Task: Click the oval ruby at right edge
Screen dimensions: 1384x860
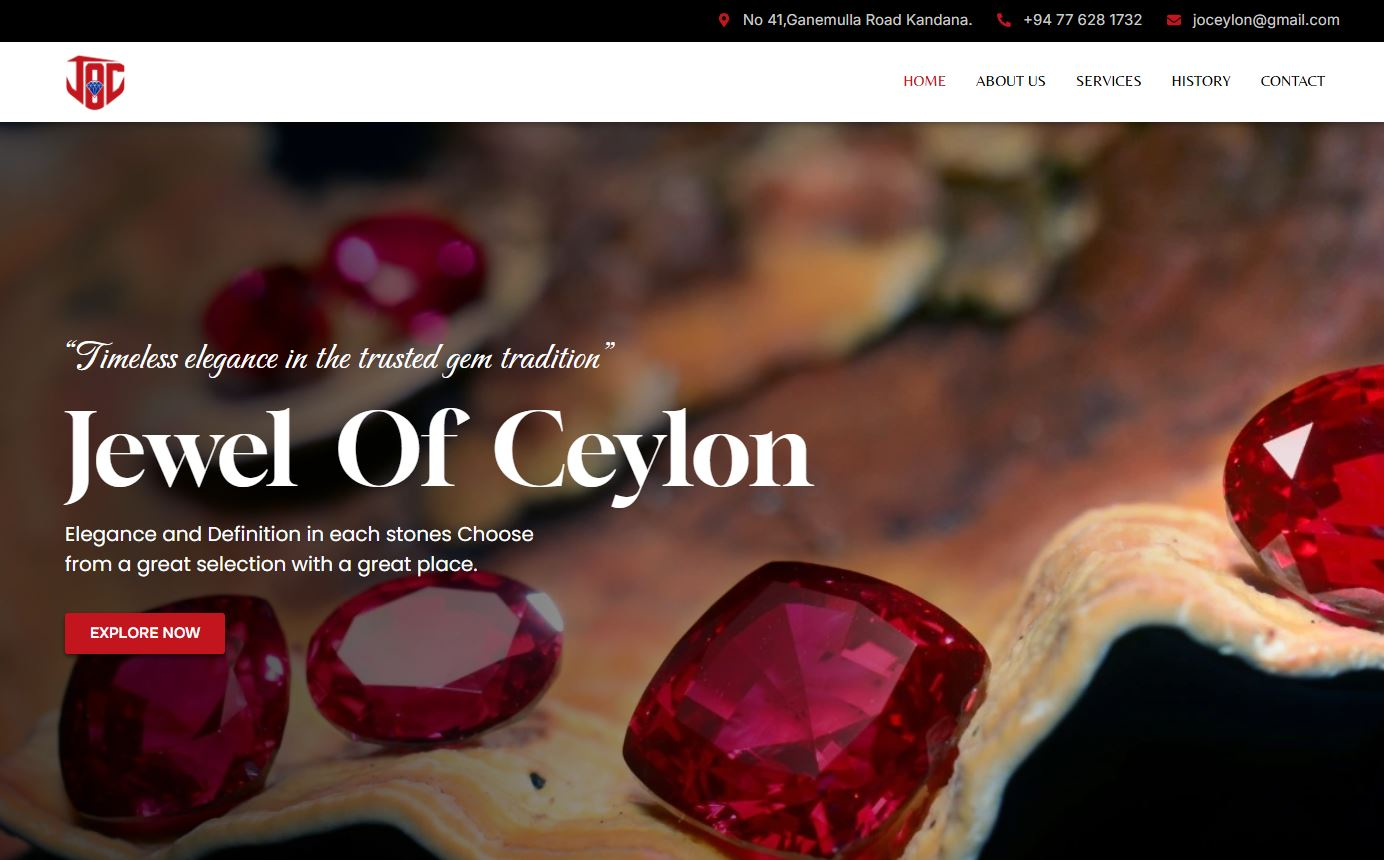Action: pos(1306,497)
